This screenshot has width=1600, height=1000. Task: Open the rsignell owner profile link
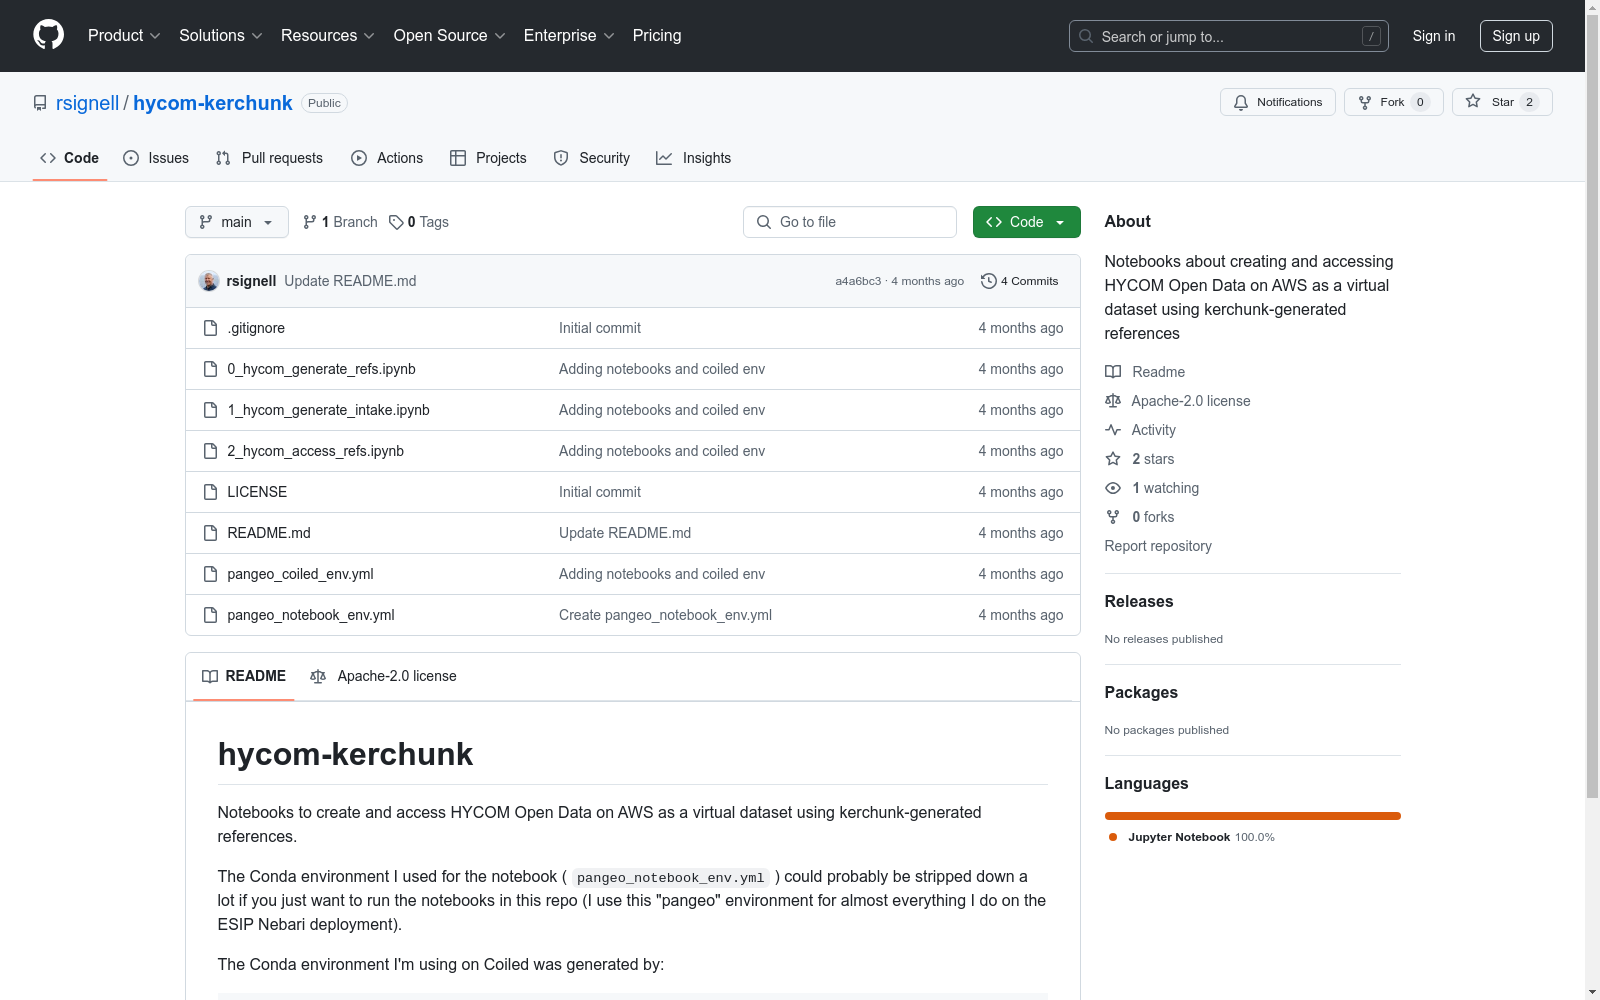tap(87, 103)
